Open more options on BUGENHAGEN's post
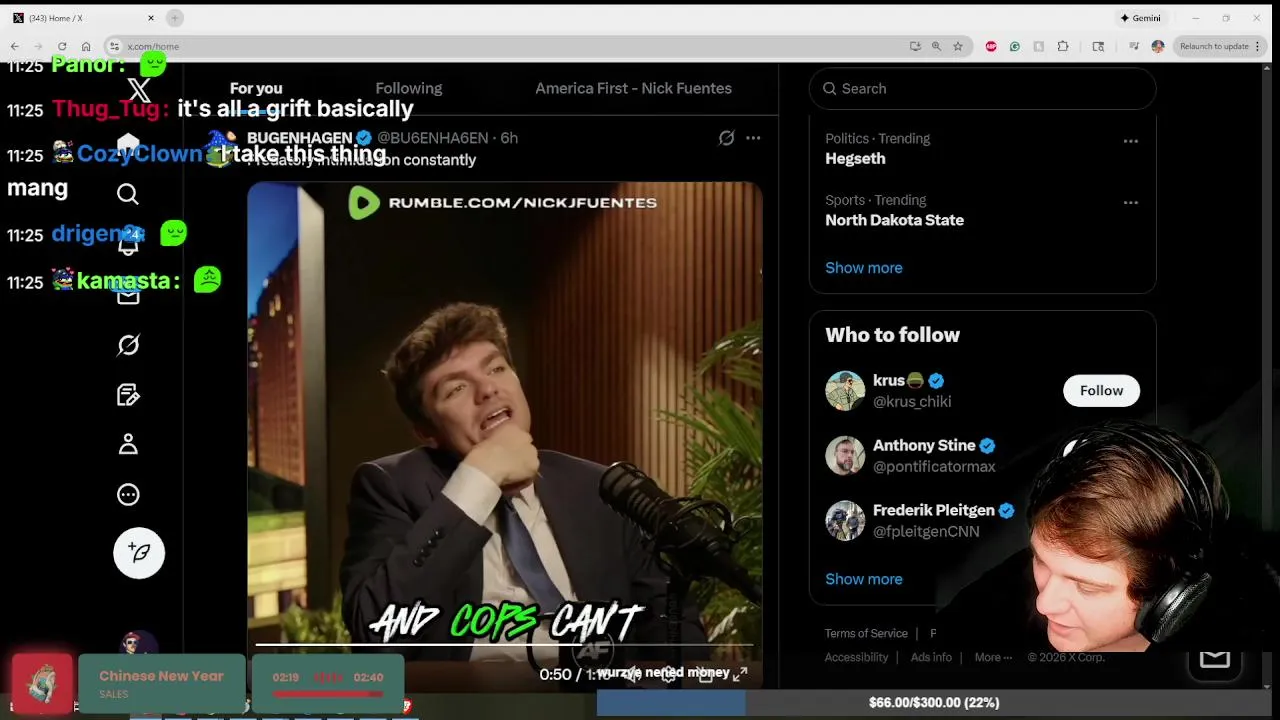The height and width of the screenshot is (720, 1280). click(753, 138)
